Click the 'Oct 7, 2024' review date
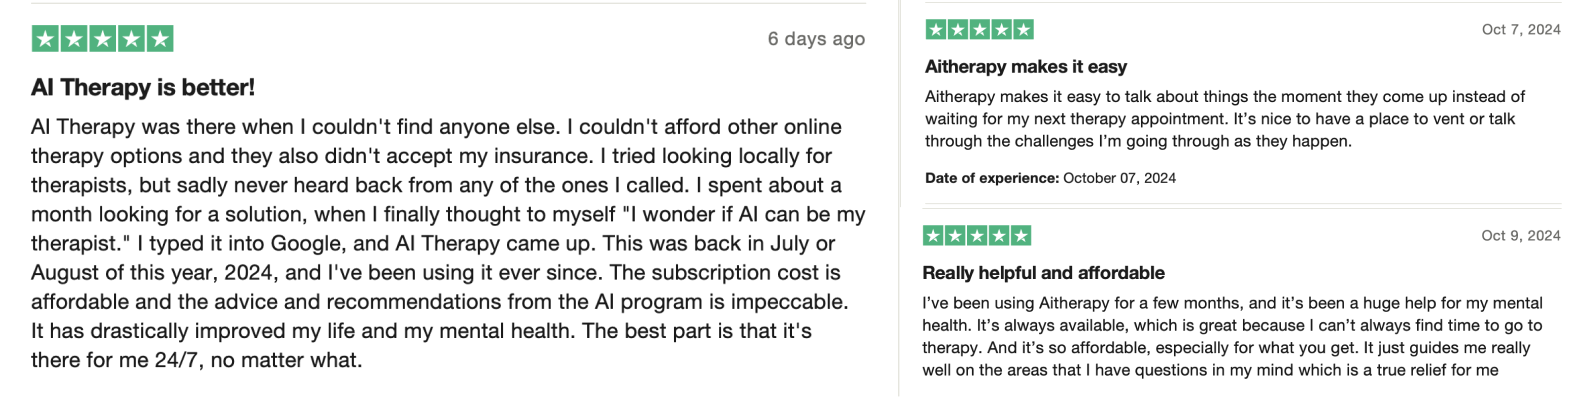The image size is (1585, 397). [x=1521, y=30]
